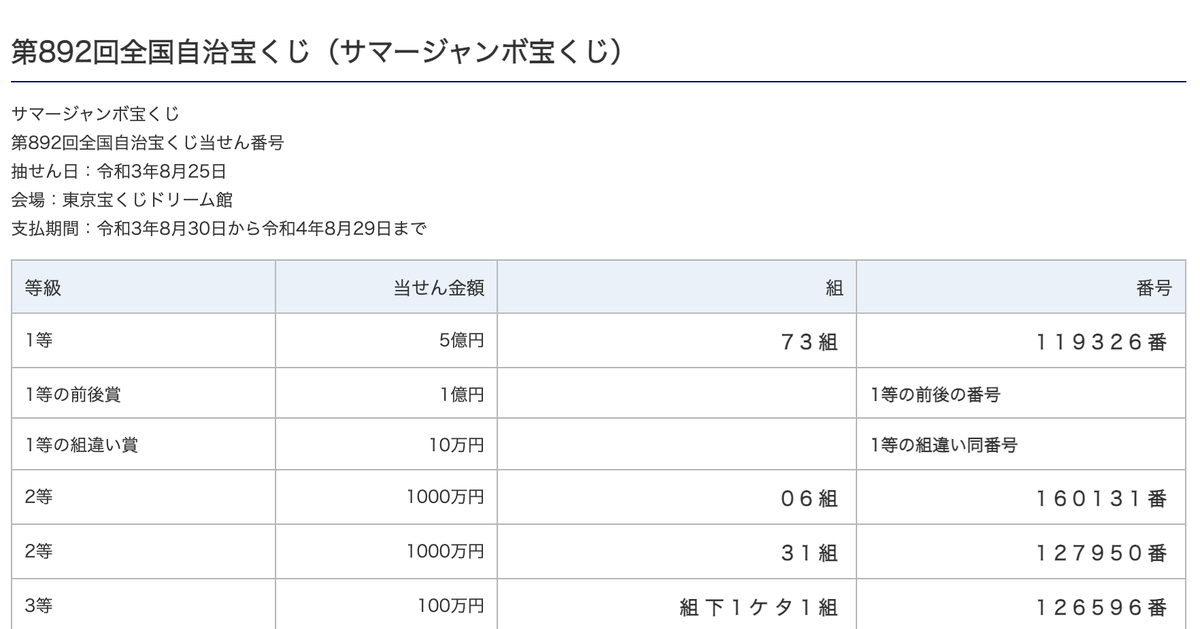
Task: Click the 会場：東京宝くじドリーム館 text
Action: coord(122,200)
